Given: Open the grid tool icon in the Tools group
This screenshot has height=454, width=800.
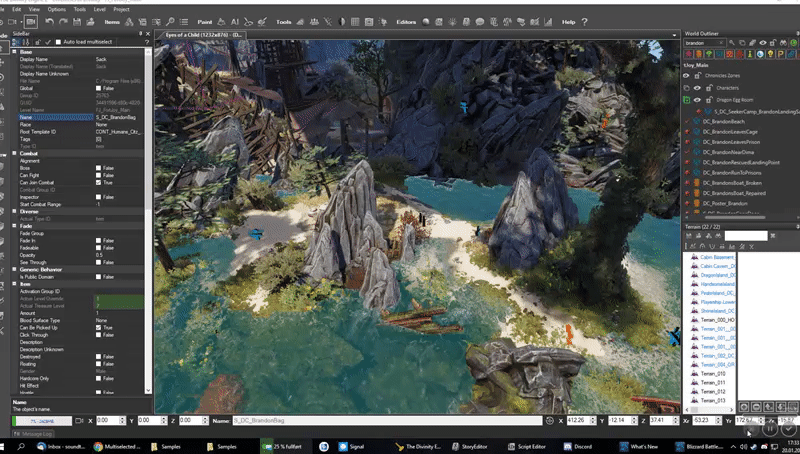Looking at the screenshot, I should tap(355, 22).
